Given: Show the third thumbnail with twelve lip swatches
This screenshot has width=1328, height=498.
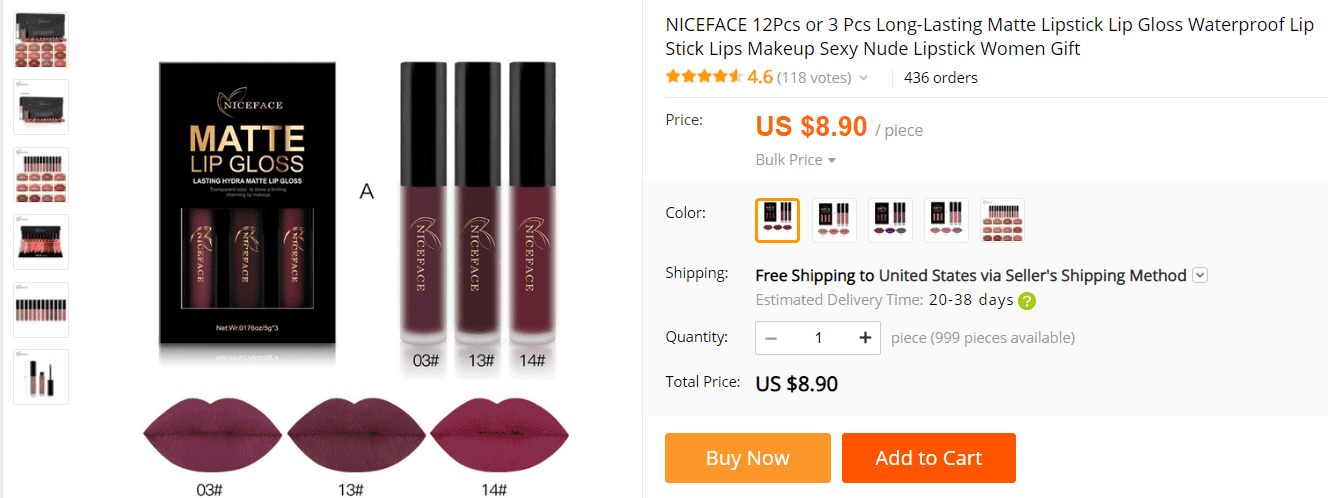Looking at the screenshot, I should 41,175.
